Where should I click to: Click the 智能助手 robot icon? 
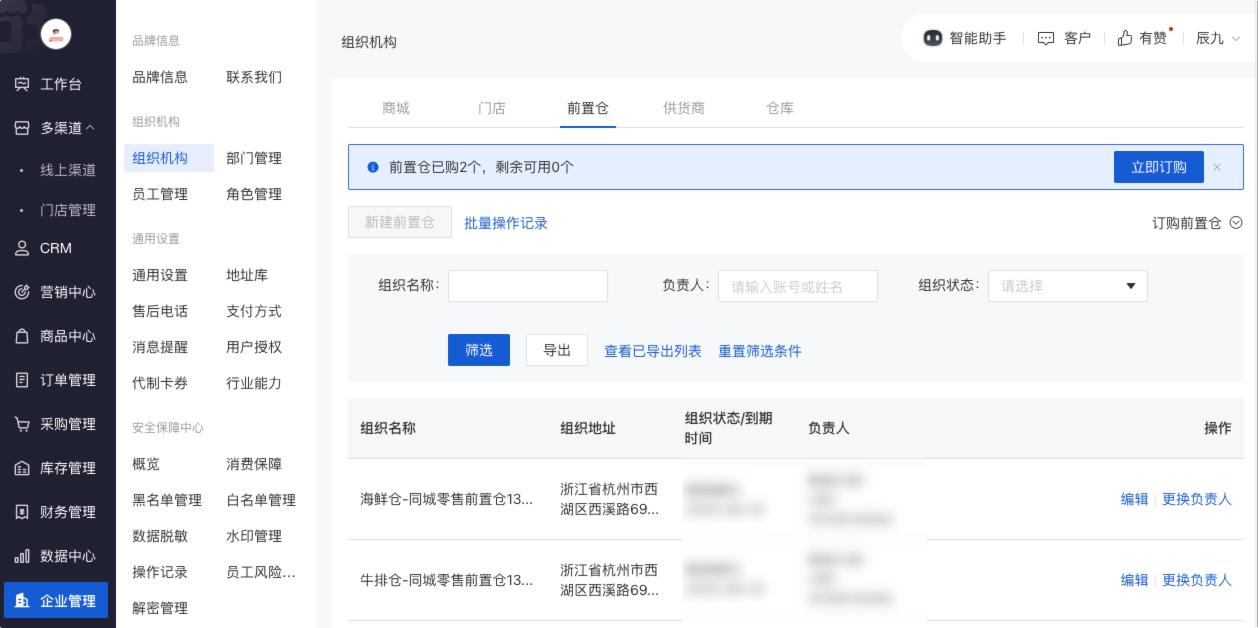[x=933, y=38]
